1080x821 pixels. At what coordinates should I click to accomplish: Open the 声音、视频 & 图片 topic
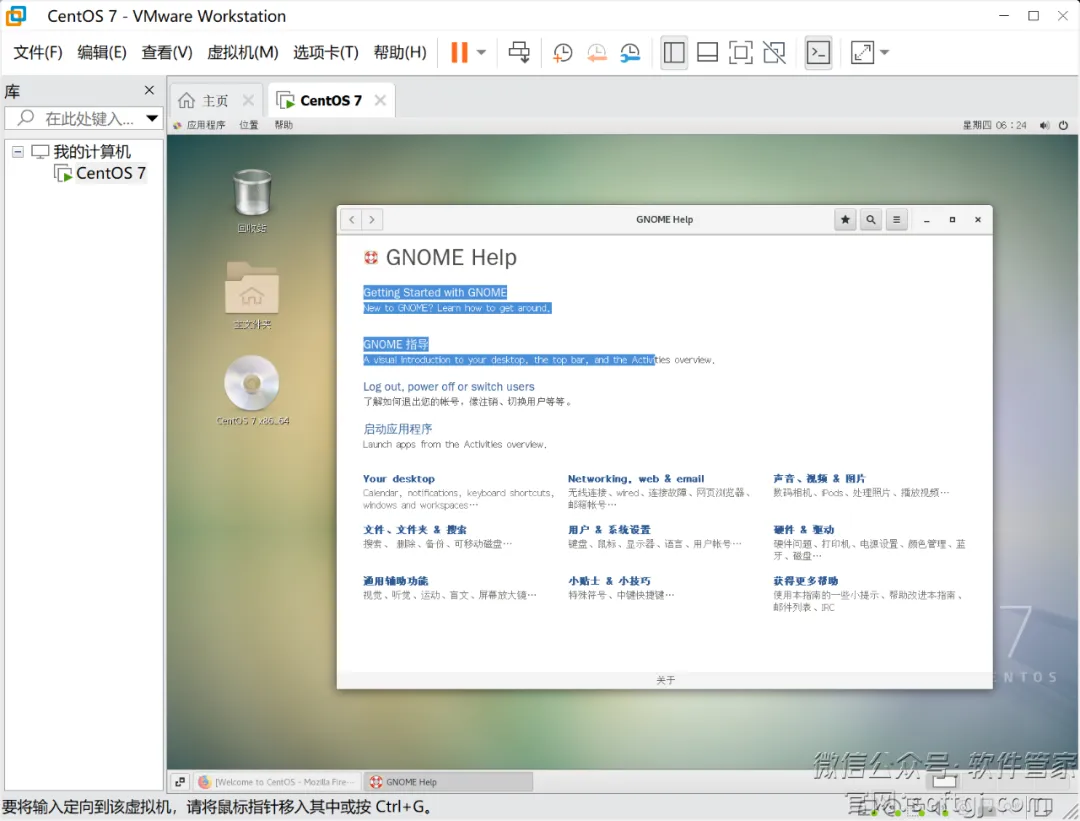[x=819, y=479]
